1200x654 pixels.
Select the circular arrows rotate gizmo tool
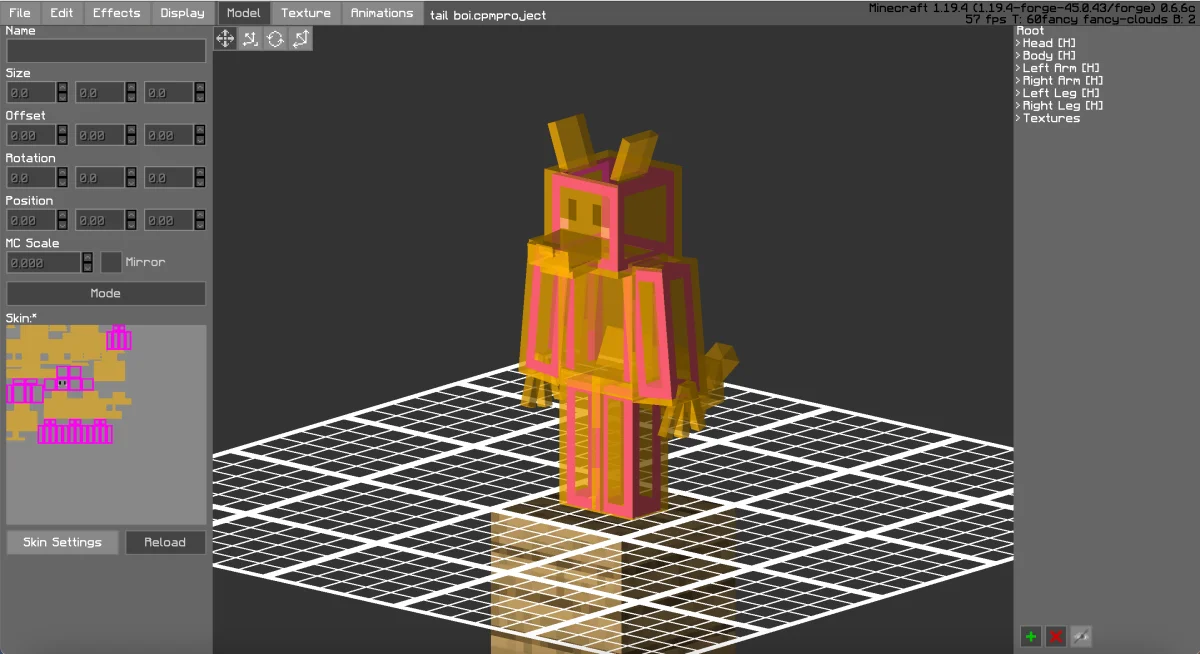coord(275,38)
